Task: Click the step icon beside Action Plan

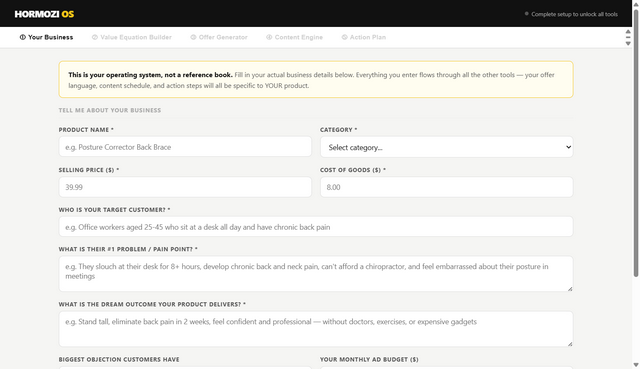Action: [x=344, y=37]
